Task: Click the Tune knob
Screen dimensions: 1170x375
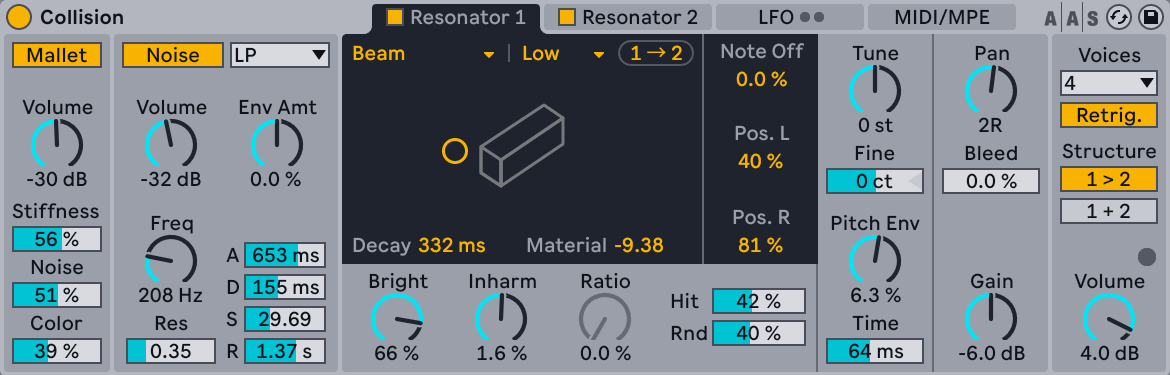Action: click(x=875, y=90)
